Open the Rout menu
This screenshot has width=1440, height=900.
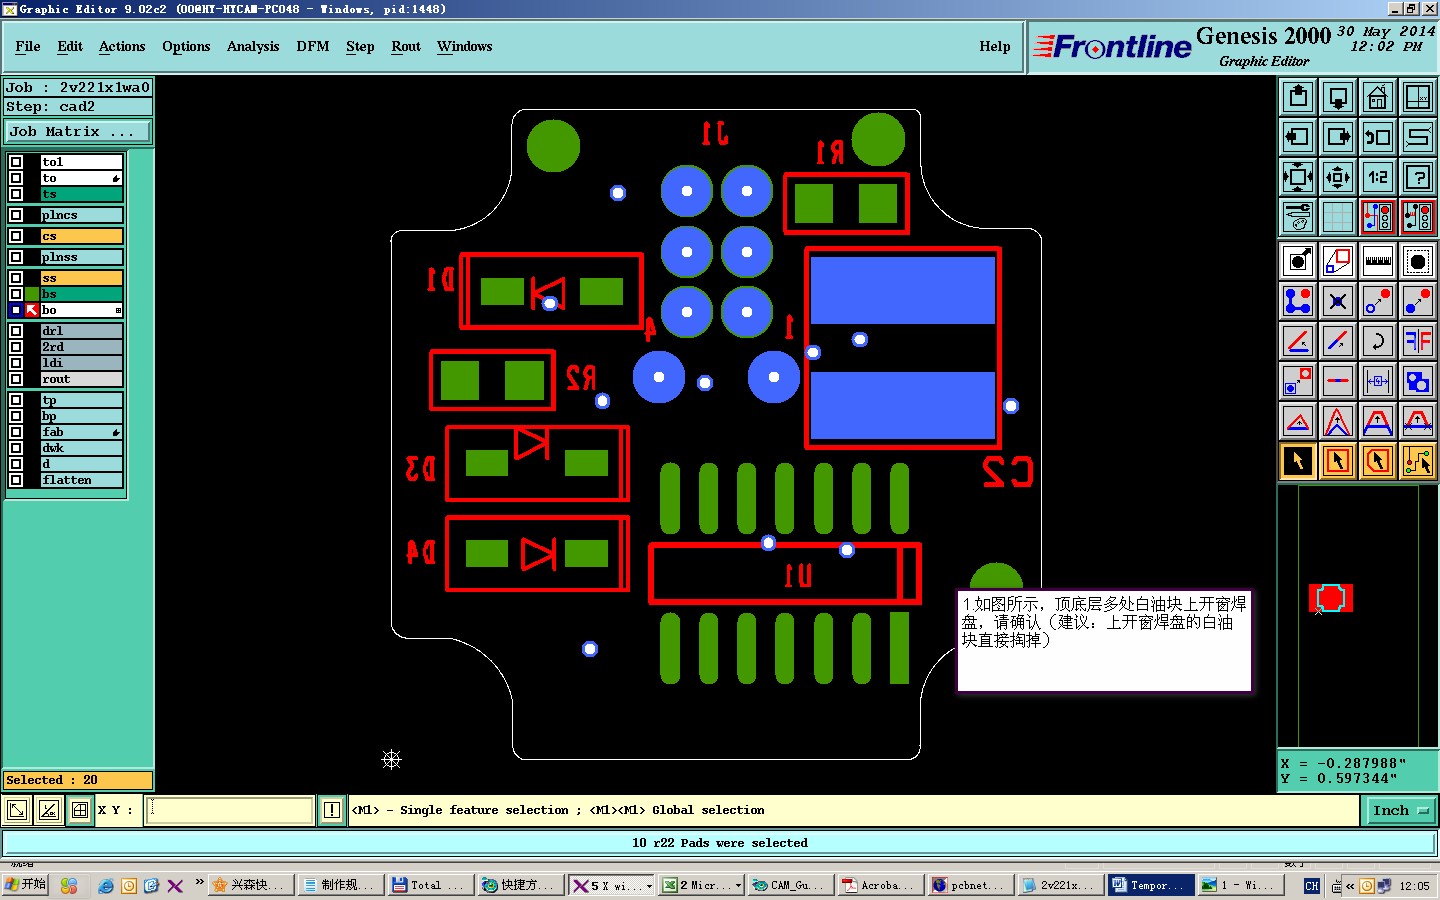[x=406, y=47]
